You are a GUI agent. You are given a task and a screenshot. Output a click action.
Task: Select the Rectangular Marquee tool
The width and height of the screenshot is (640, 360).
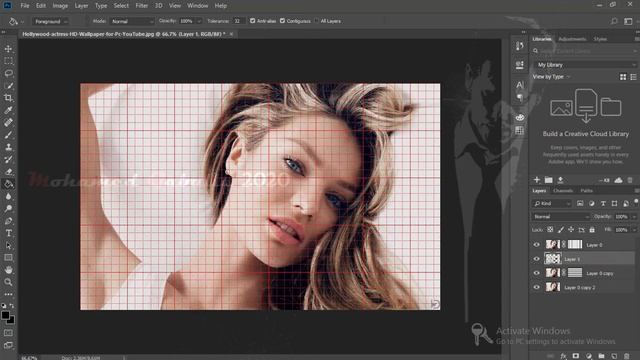(x=8, y=61)
